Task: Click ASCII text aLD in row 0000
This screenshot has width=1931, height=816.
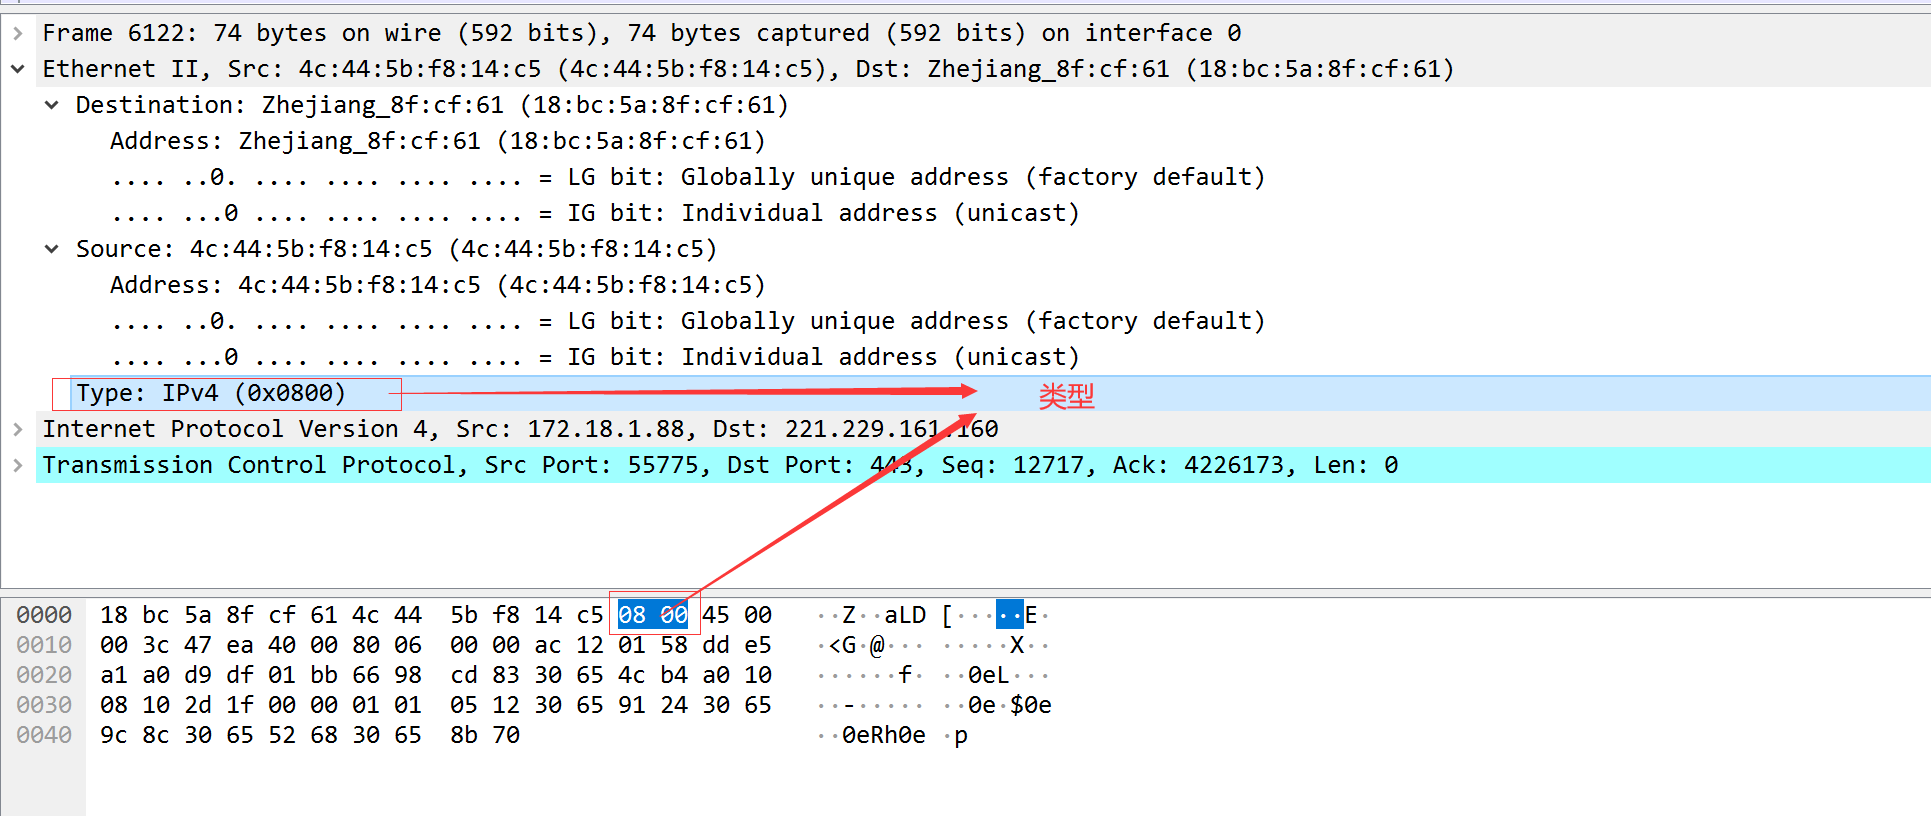Action: 905,615
